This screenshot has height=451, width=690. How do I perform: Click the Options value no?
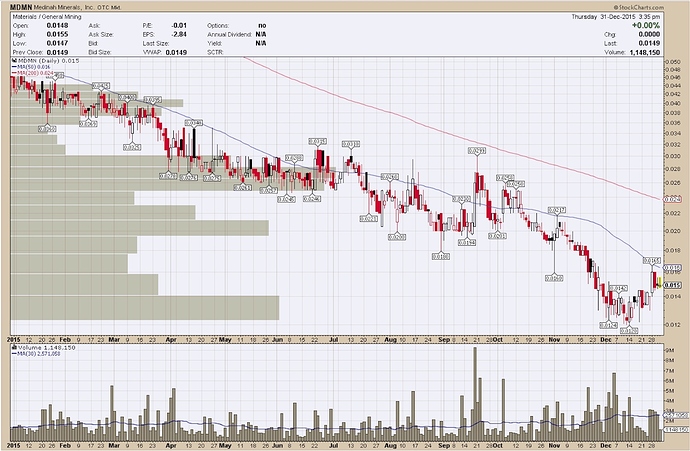pos(262,26)
